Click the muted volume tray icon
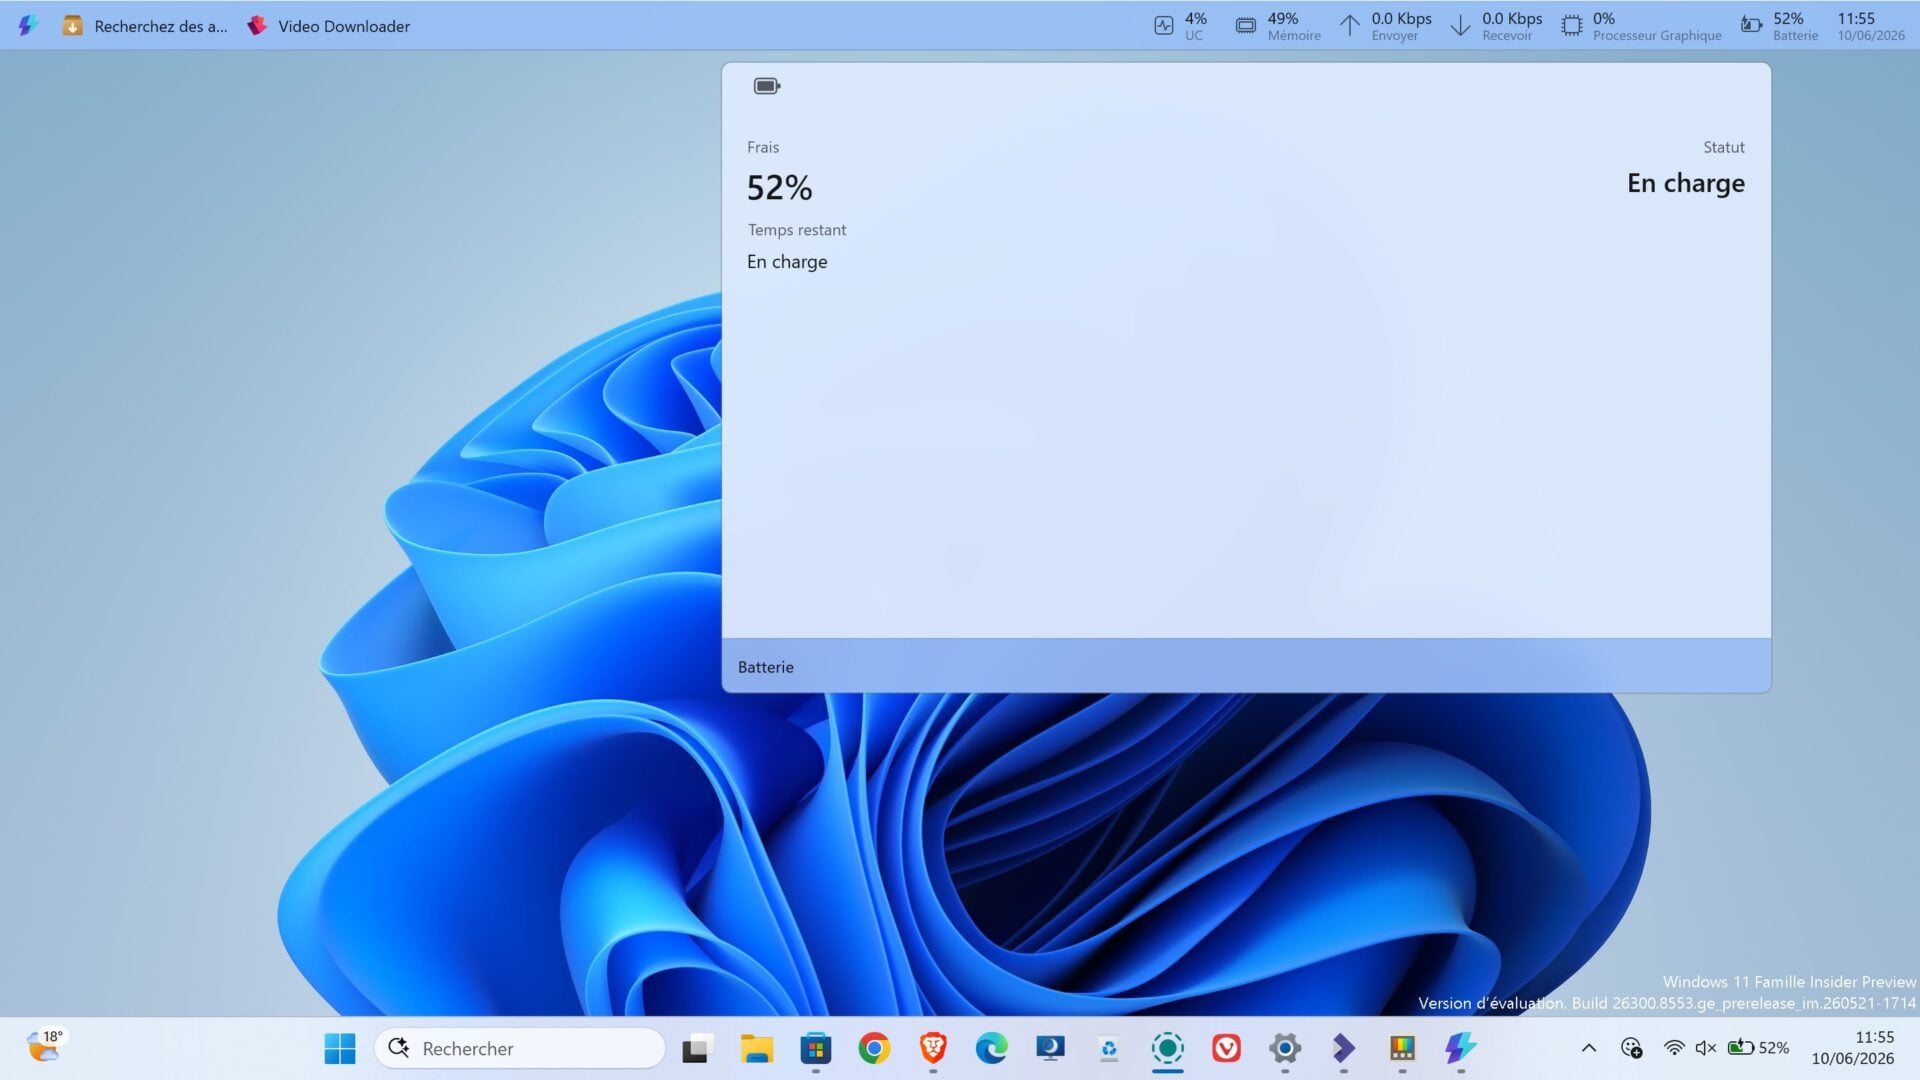 1706,1048
